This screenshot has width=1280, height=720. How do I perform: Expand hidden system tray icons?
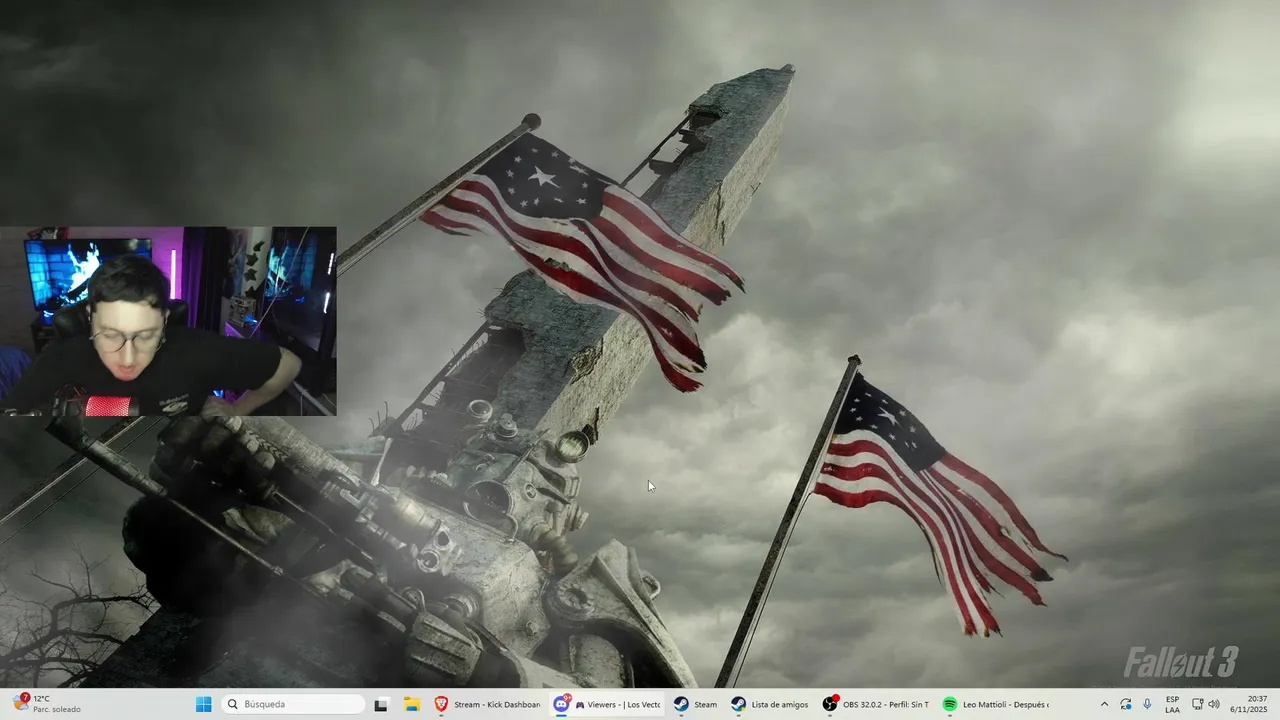click(1104, 704)
